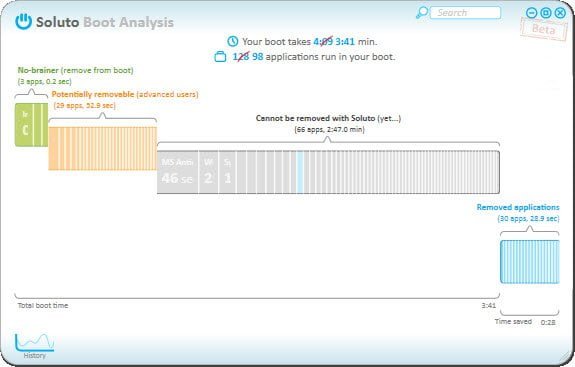
Task: Click the 'Removed applications' label
Action: click(x=518, y=207)
